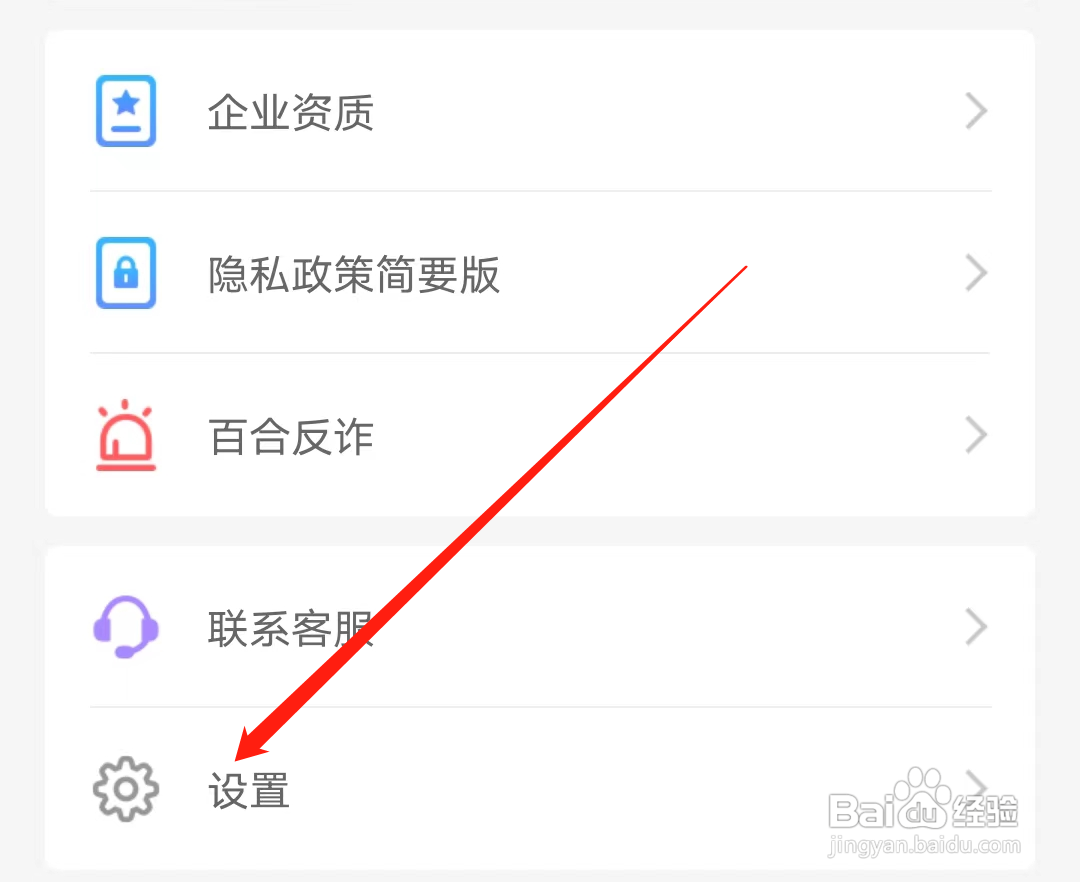This screenshot has width=1080, height=882.
Task: Expand 百合反诈 via its right chevron
Action: click(976, 434)
